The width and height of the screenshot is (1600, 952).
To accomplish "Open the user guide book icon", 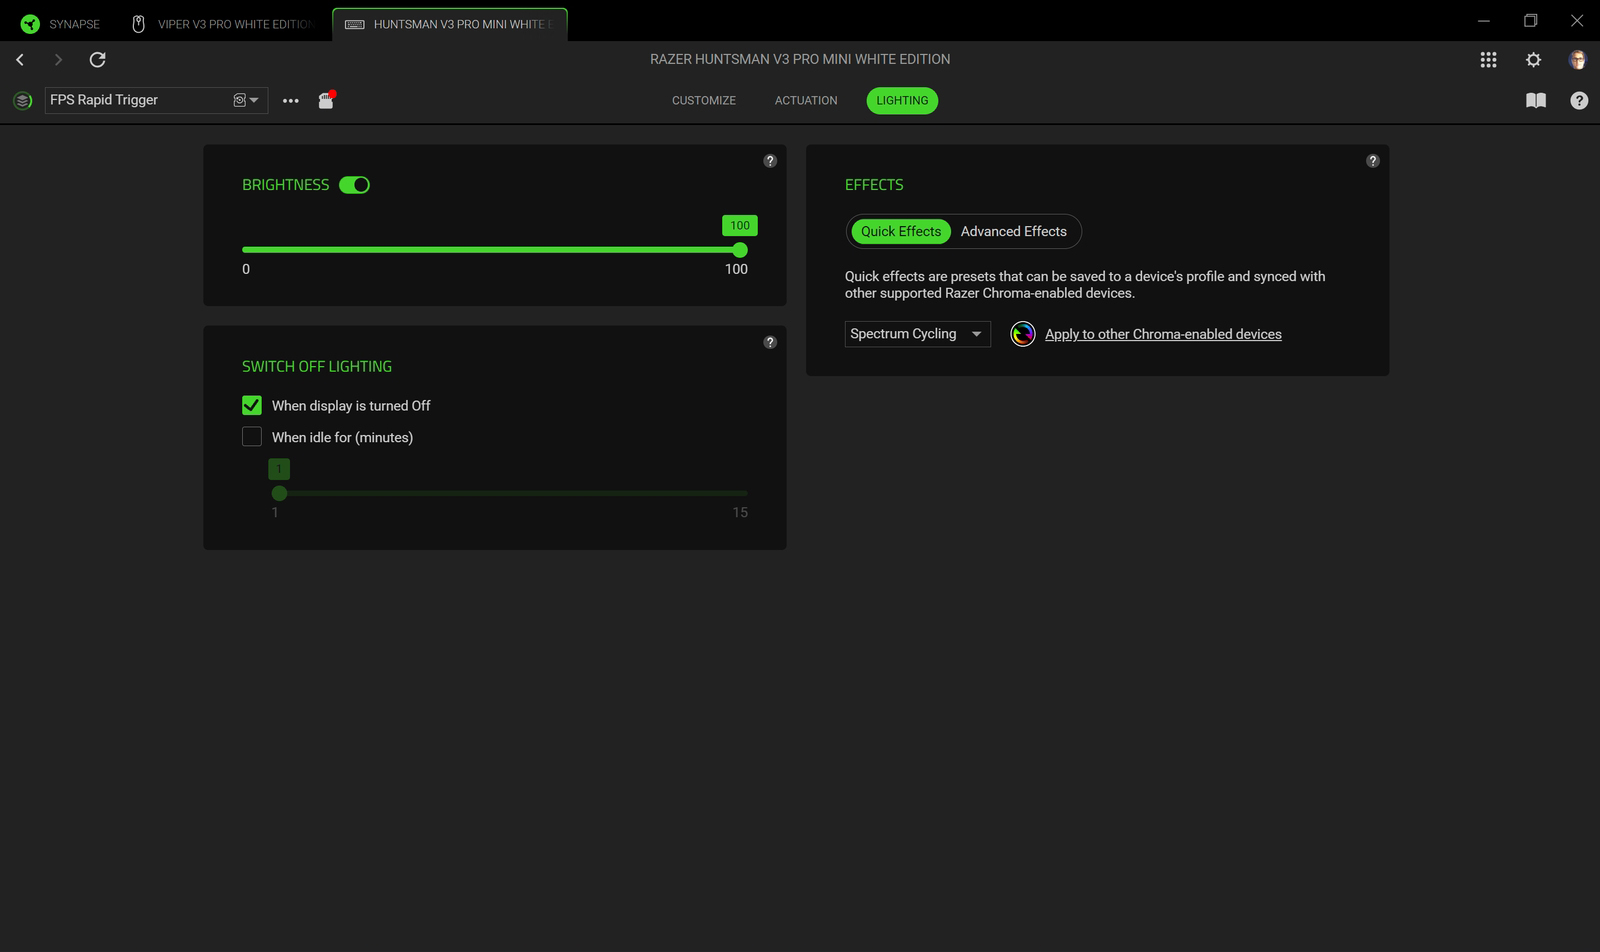I will coord(1536,100).
